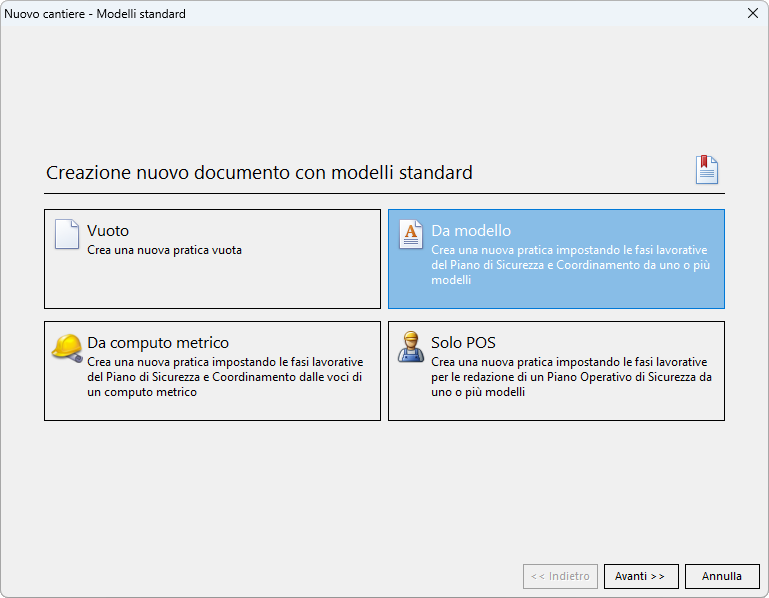The height and width of the screenshot is (598, 769).
Task: Click the greyed-out '<< Indietro' button
Action: tap(560, 576)
